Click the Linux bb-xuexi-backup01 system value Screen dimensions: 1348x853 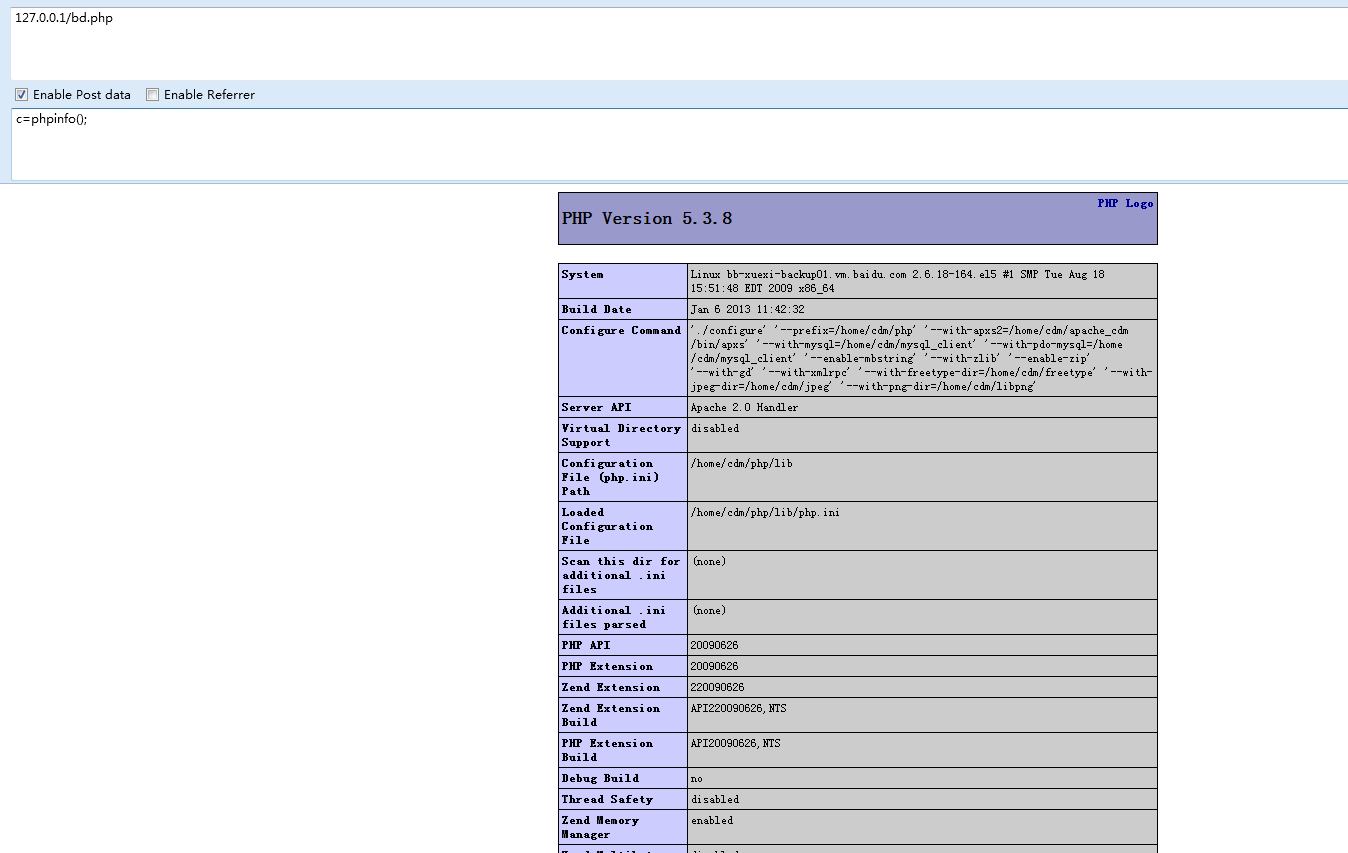click(x=897, y=281)
